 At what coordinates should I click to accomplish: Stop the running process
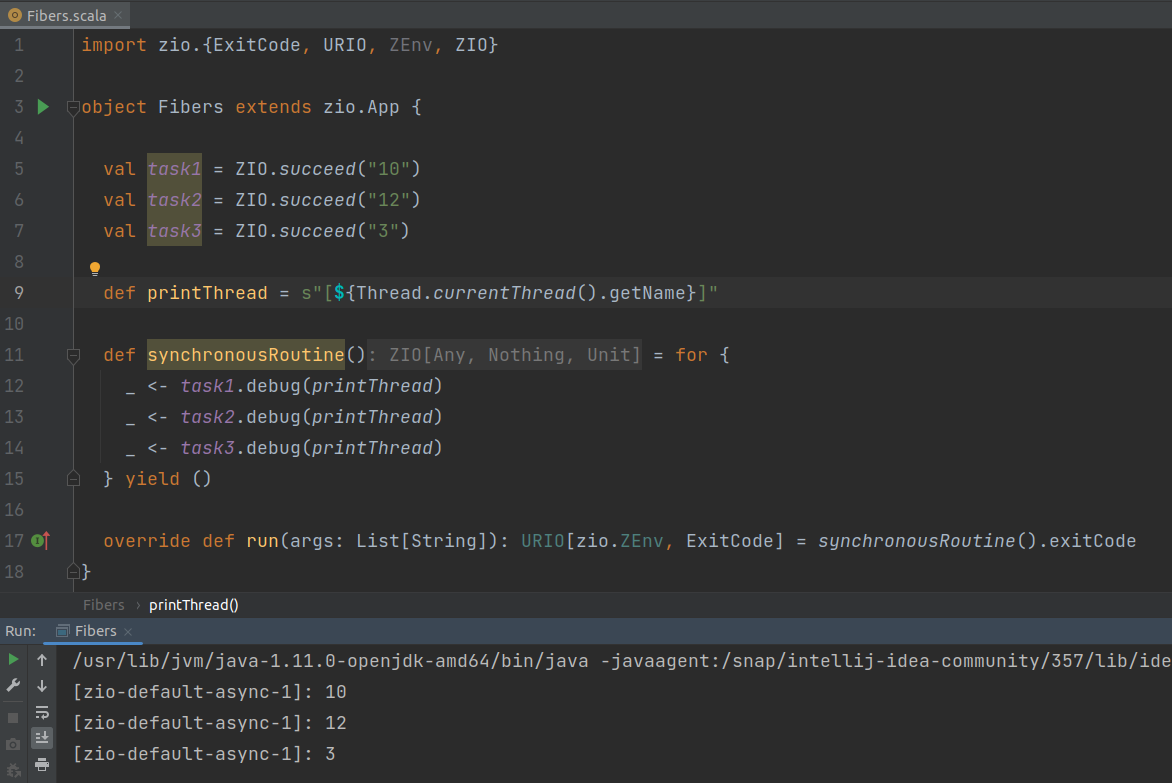tap(13, 718)
